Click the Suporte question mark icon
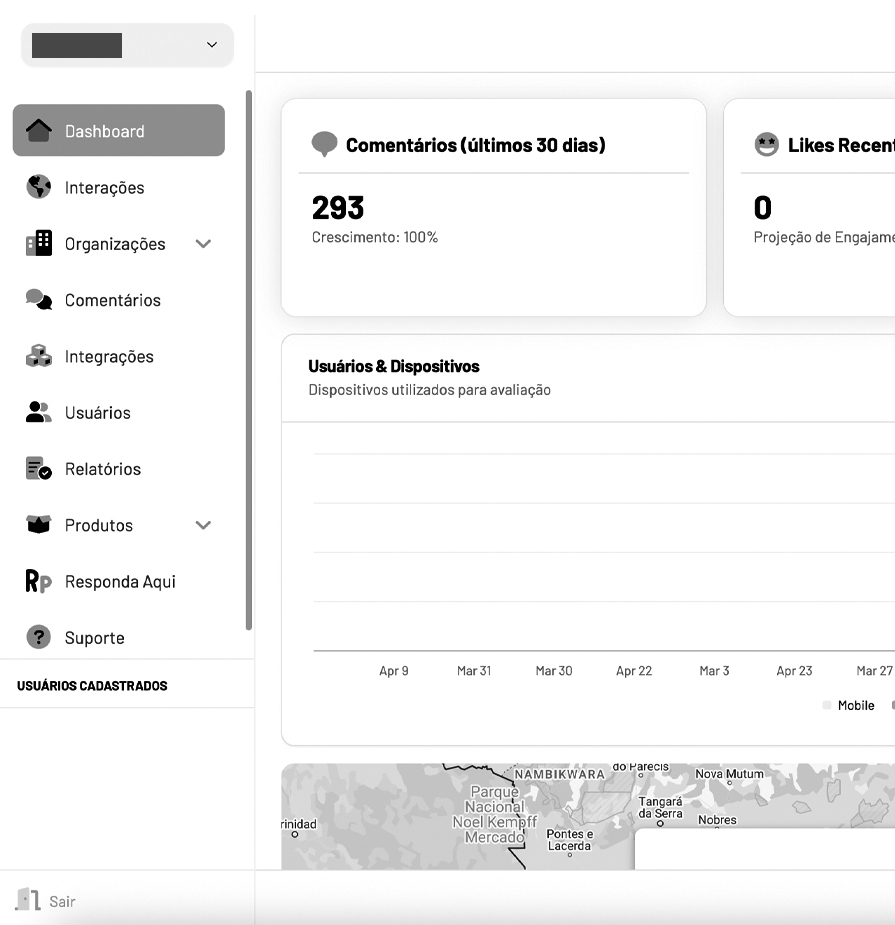This screenshot has width=895, height=925. point(39,637)
